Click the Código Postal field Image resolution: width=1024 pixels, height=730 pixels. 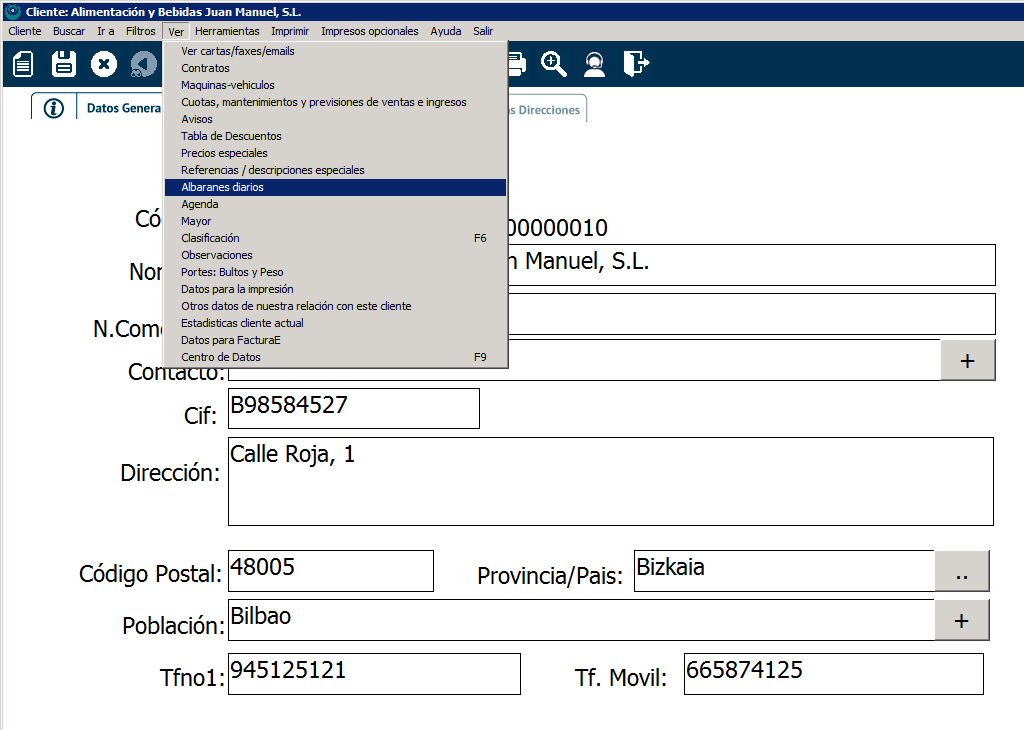click(x=331, y=571)
